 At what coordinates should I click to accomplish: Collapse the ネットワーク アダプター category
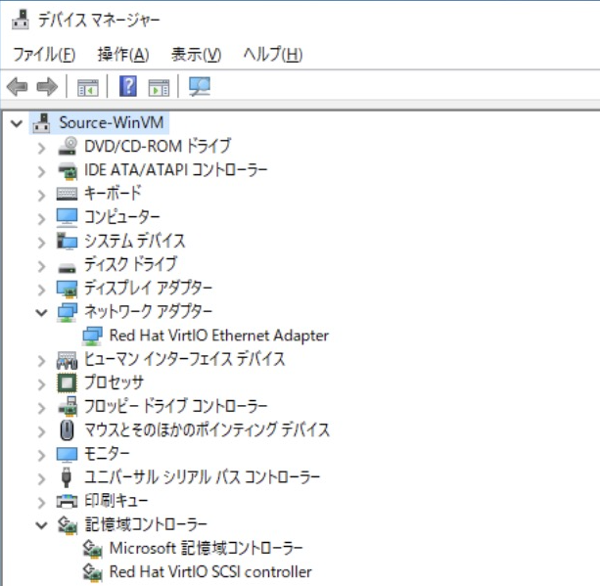coord(42,313)
